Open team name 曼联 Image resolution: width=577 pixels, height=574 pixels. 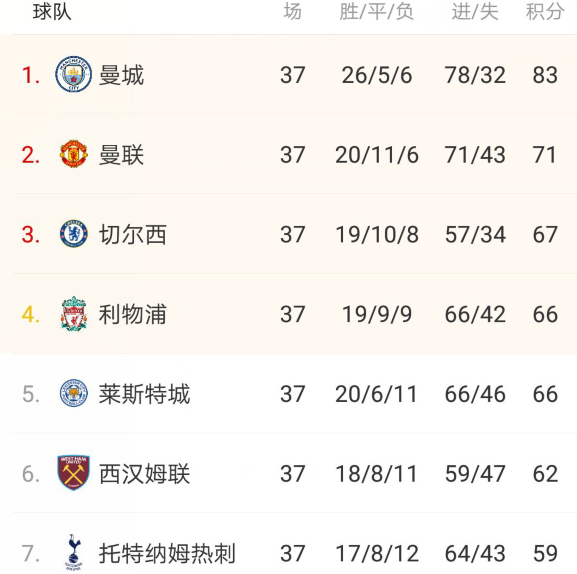(x=121, y=155)
